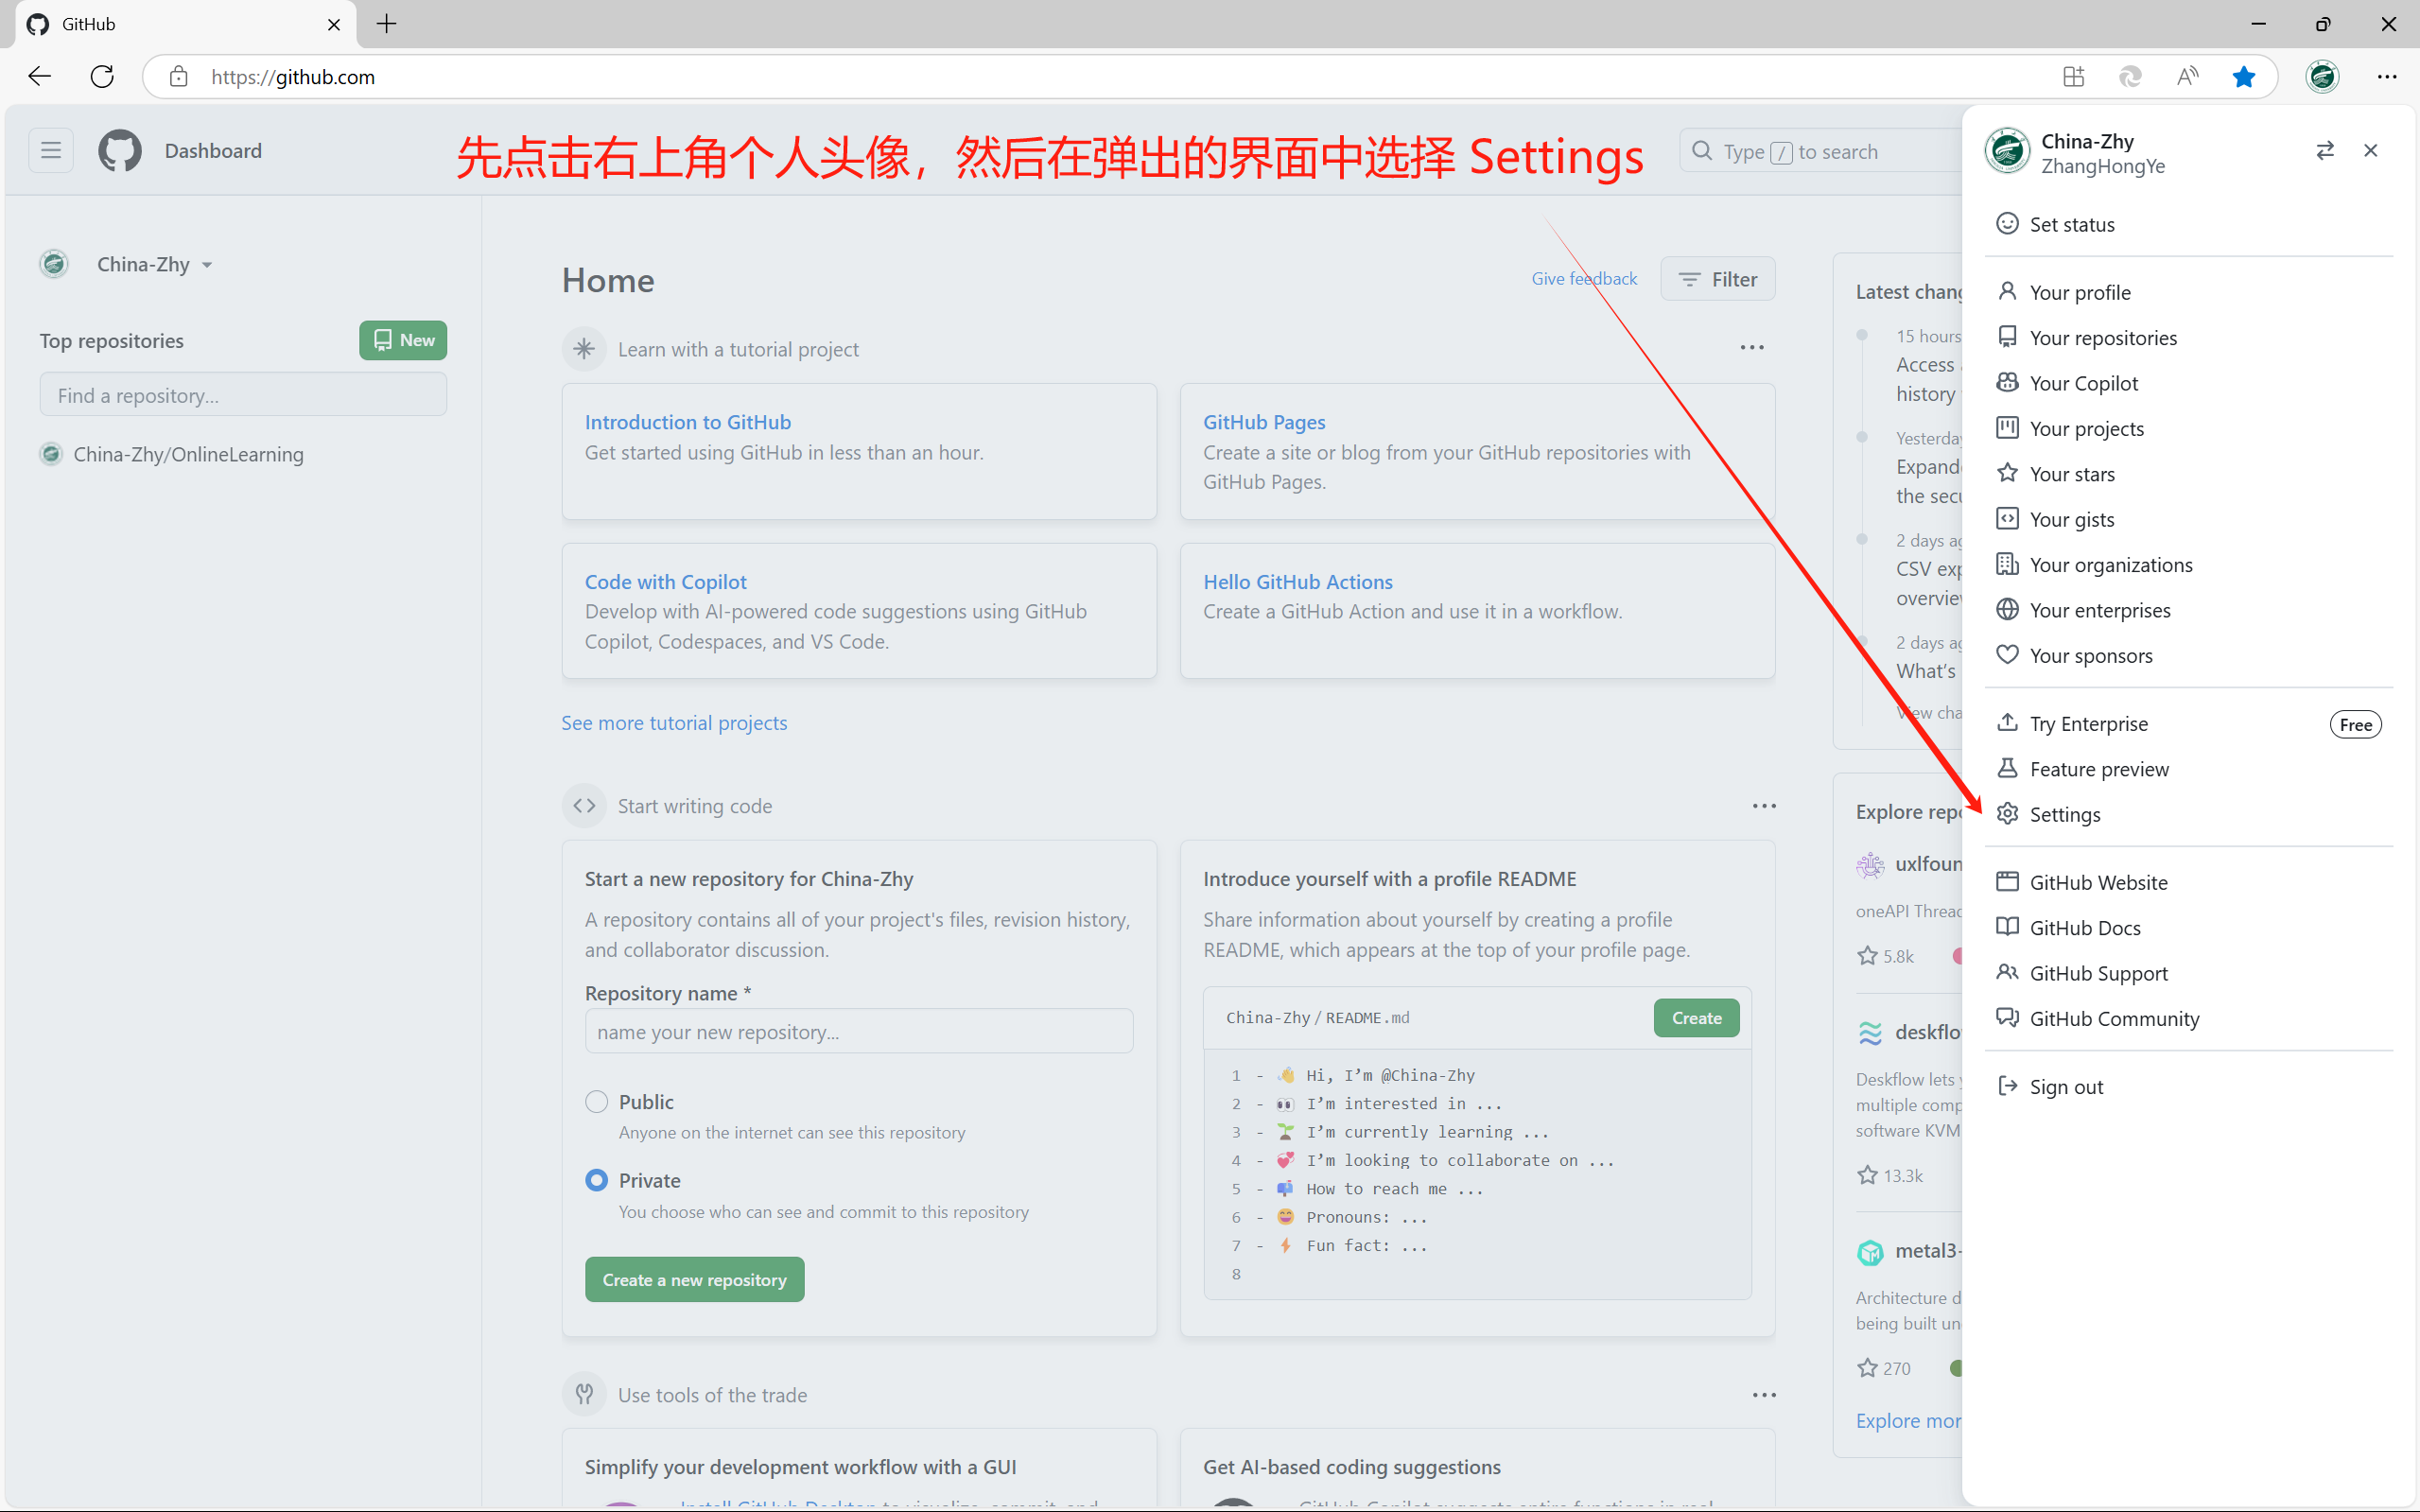Open a new browser tab

pyautogui.click(x=387, y=24)
